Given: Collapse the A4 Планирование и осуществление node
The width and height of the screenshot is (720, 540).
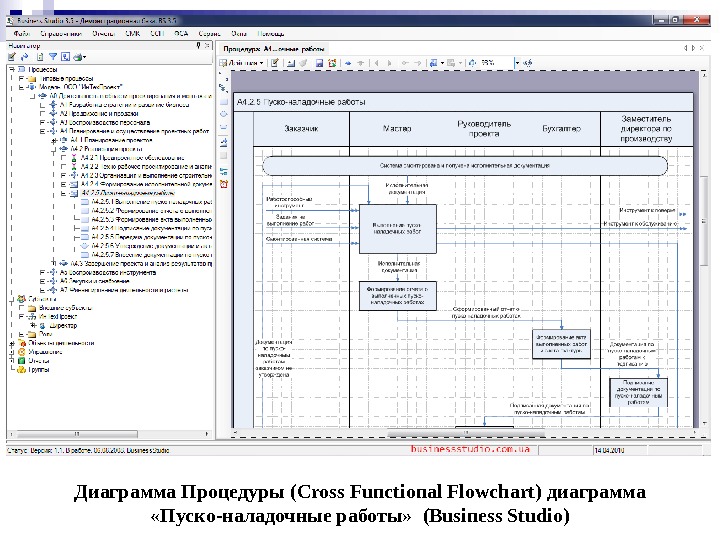Looking at the screenshot, I should tap(42, 131).
